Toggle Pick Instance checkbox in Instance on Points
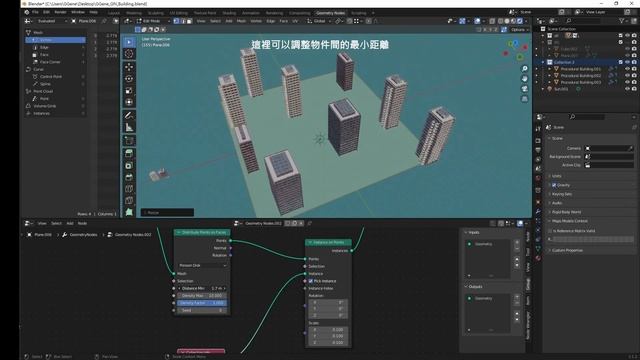 click(x=311, y=281)
